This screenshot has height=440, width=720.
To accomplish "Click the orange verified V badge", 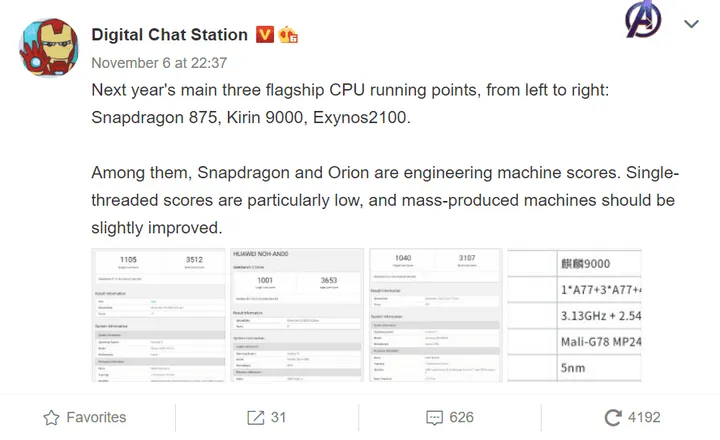I will coord(265,35).
